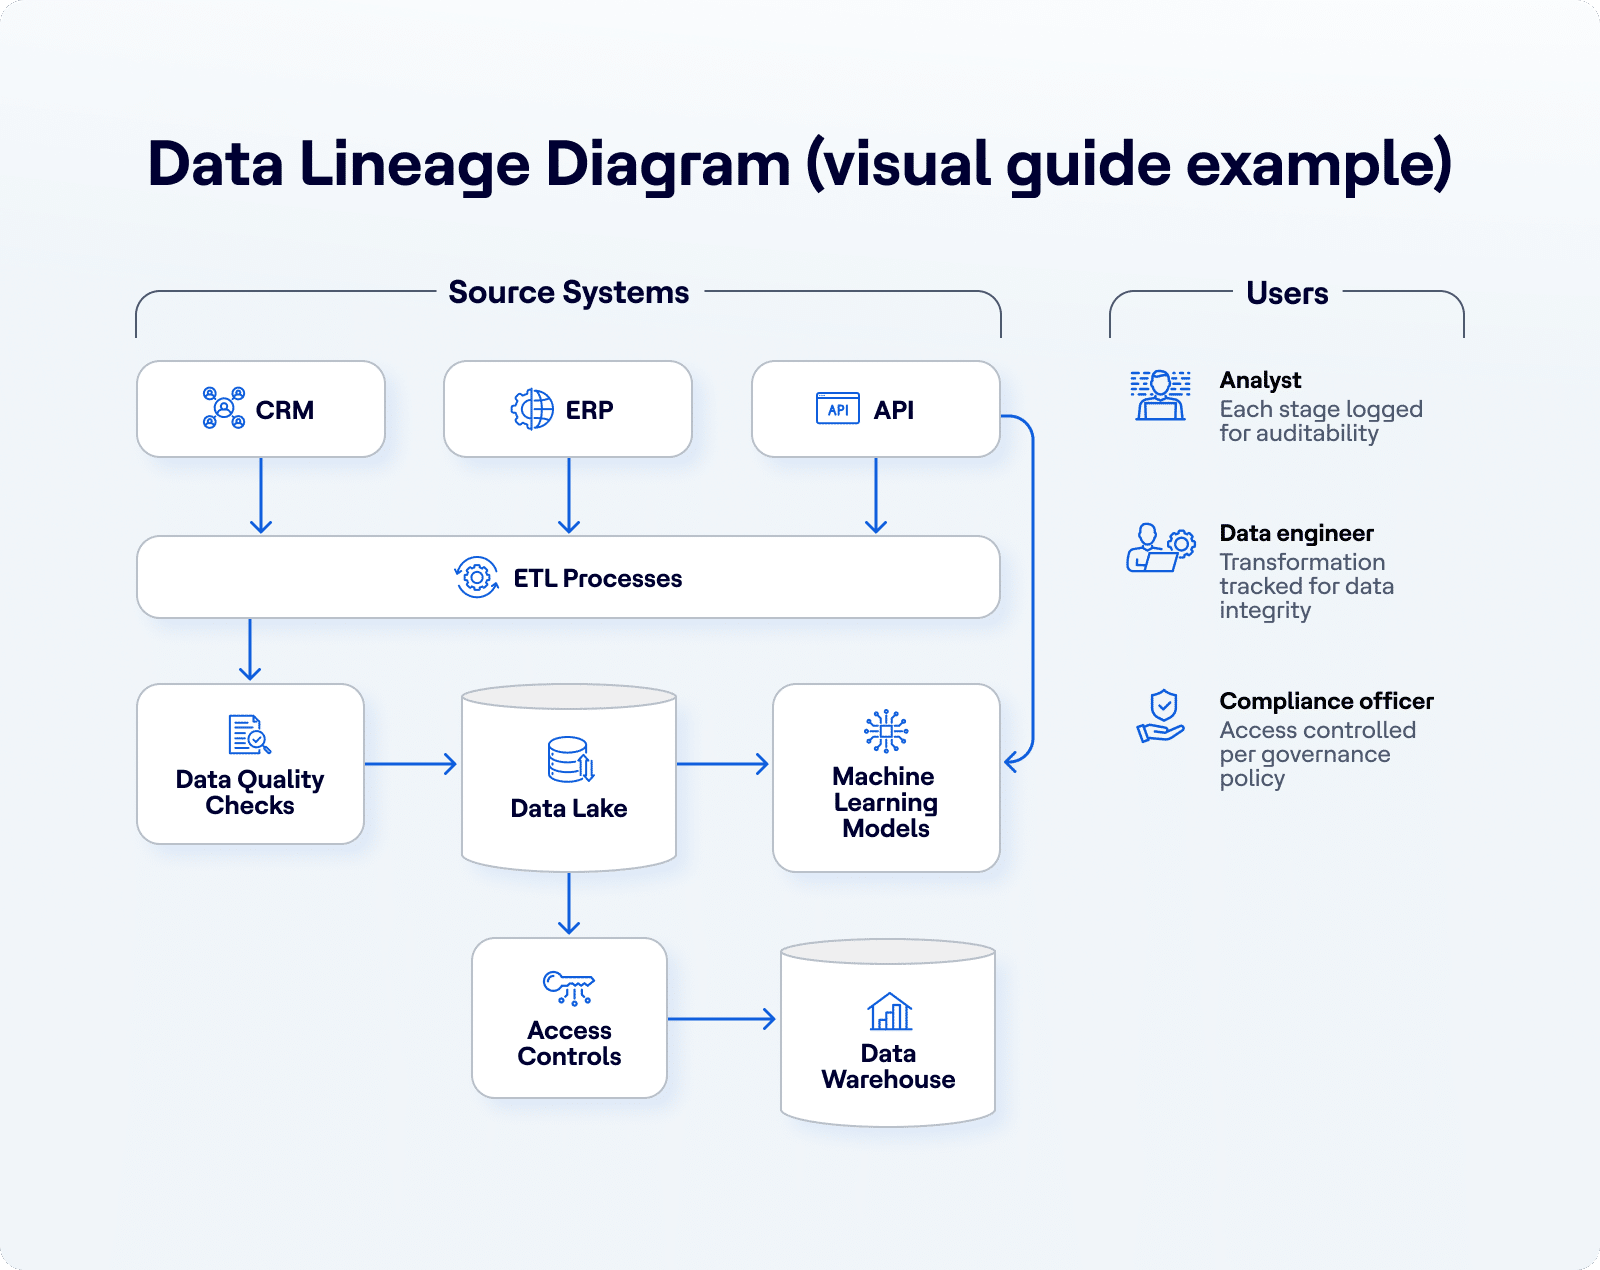Click the Data Quality Checks document icon

click(249, 735)
